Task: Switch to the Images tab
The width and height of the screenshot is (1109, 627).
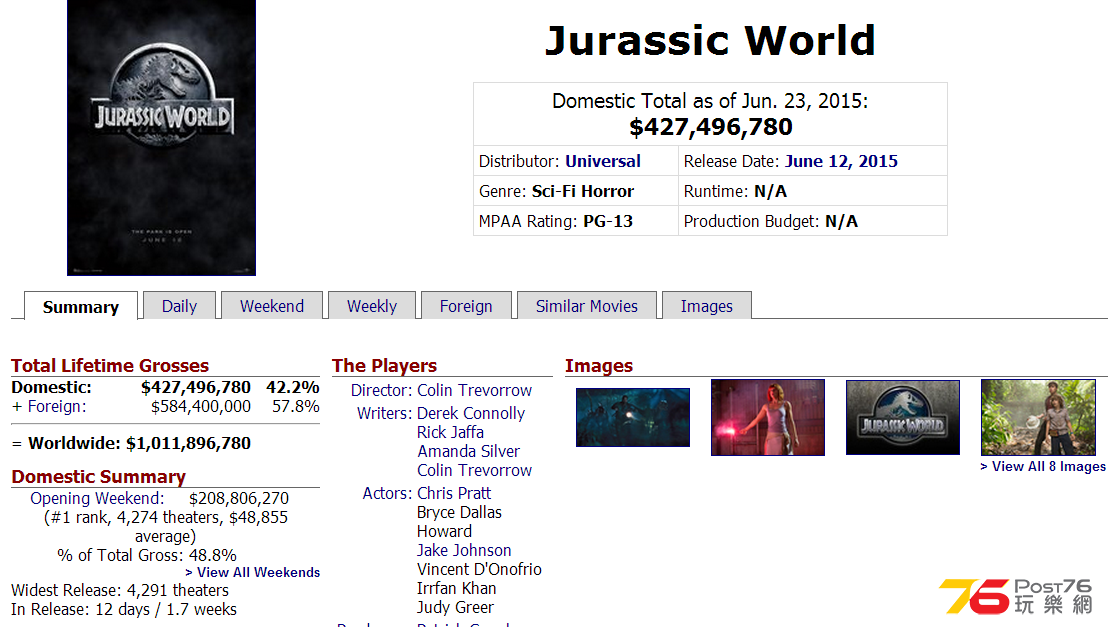Action: tap(707, 306)
